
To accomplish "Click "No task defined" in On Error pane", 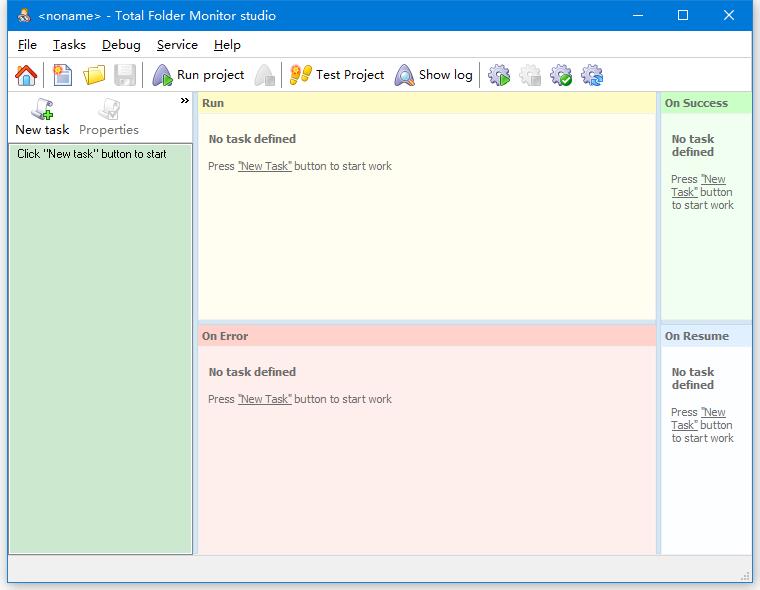I will pyautogui.click(x=252, y=372).
